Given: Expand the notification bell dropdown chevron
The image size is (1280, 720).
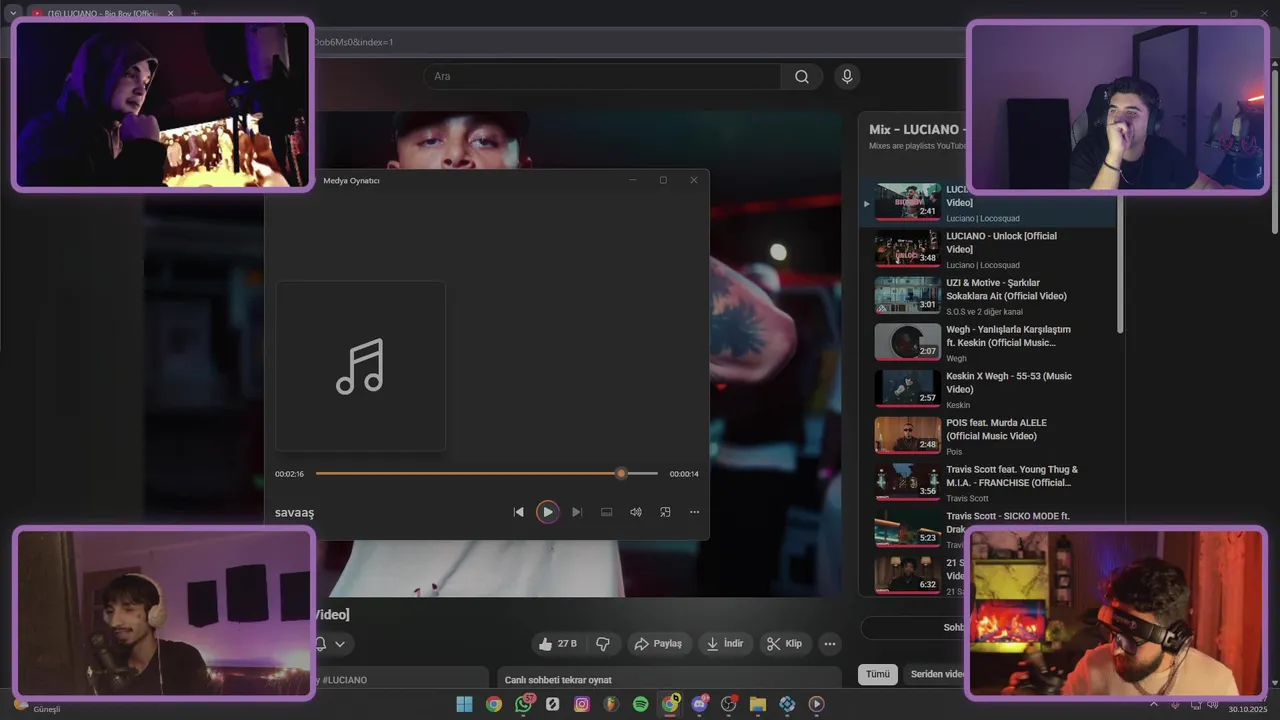Looking at the screenshot, I should [340, 644].
